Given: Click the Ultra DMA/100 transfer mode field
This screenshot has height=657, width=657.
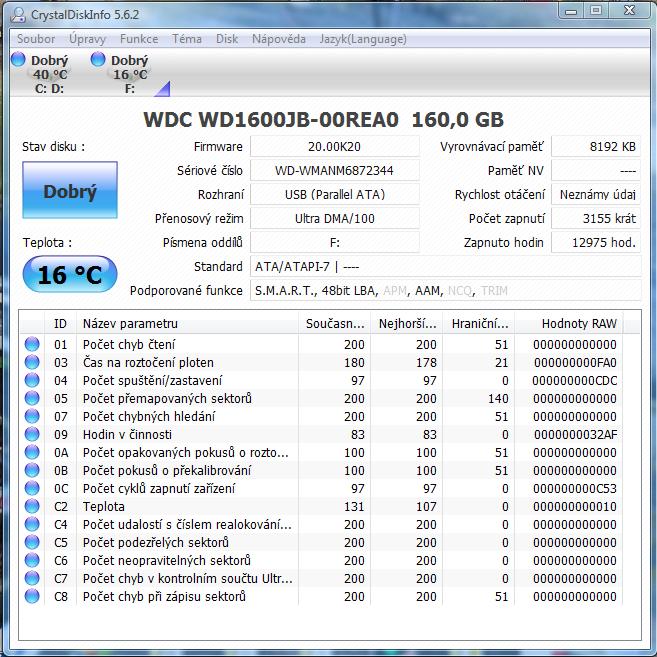Looking at the screenshot, I should click(x=334, y=218).
